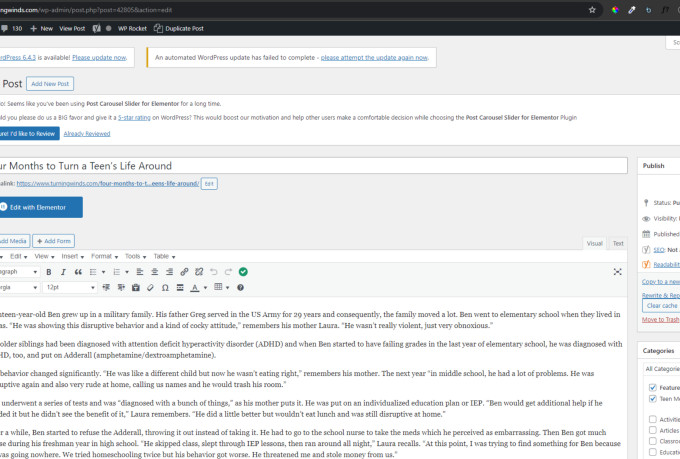Viewport: 680px width, 459px height.
Task: Insert or edit a link
Action: [184, 272]
